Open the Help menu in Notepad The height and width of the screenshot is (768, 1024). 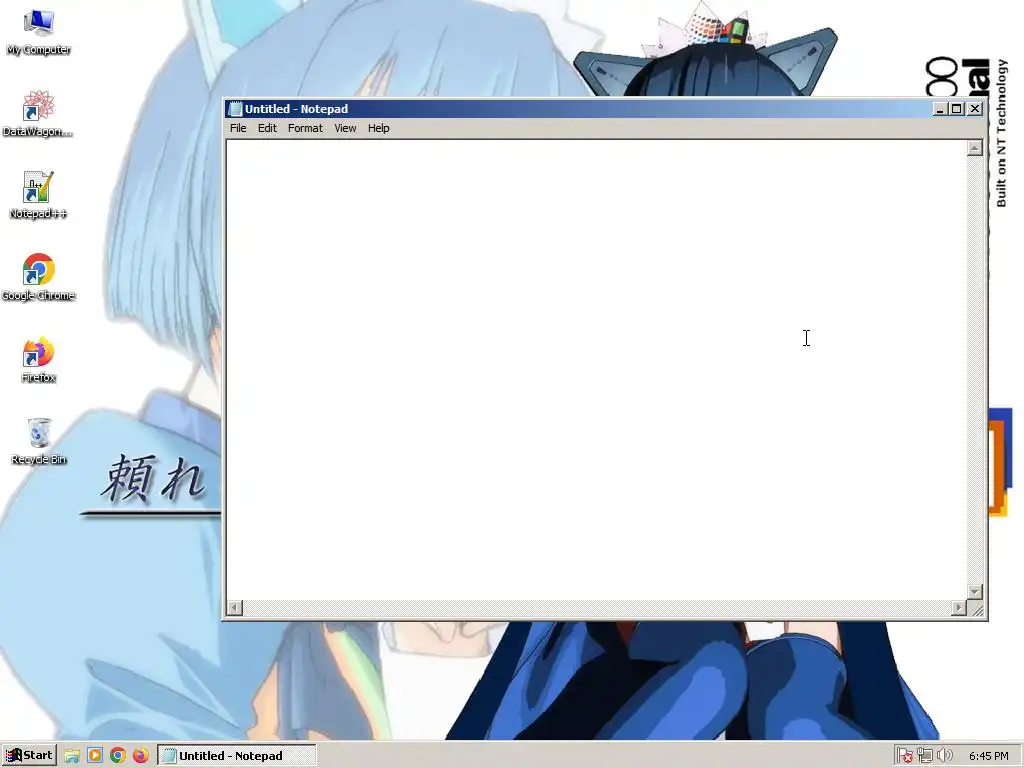coord(378,128)
